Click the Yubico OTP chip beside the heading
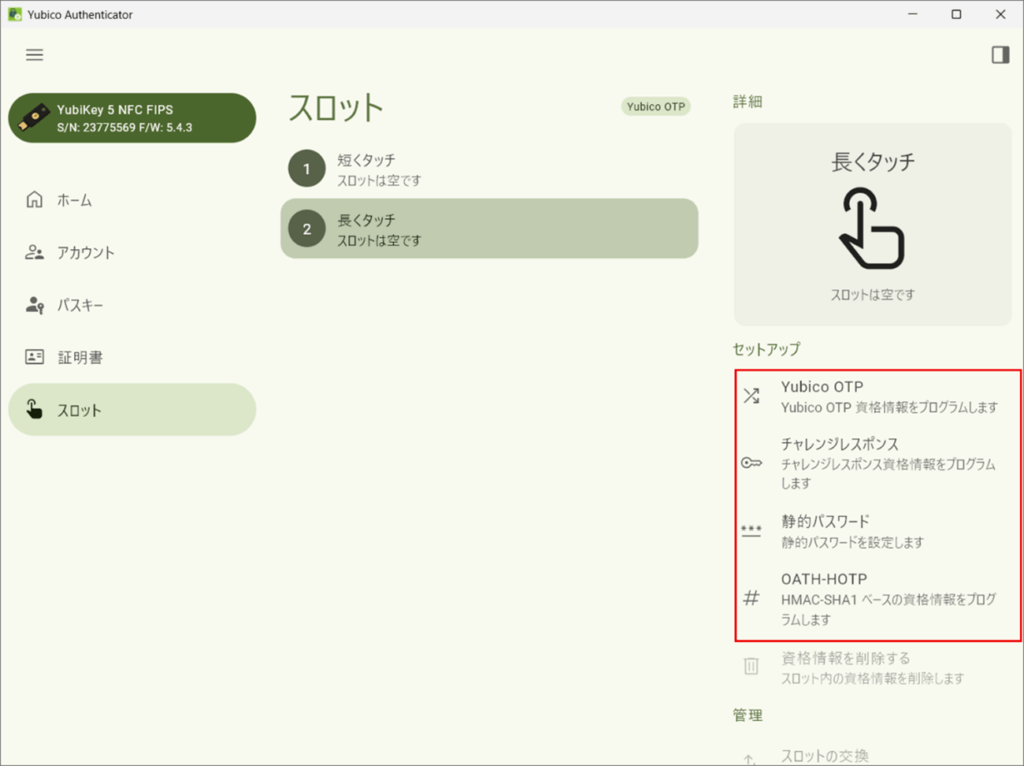The image size is (1024, 766). (656, 106)
